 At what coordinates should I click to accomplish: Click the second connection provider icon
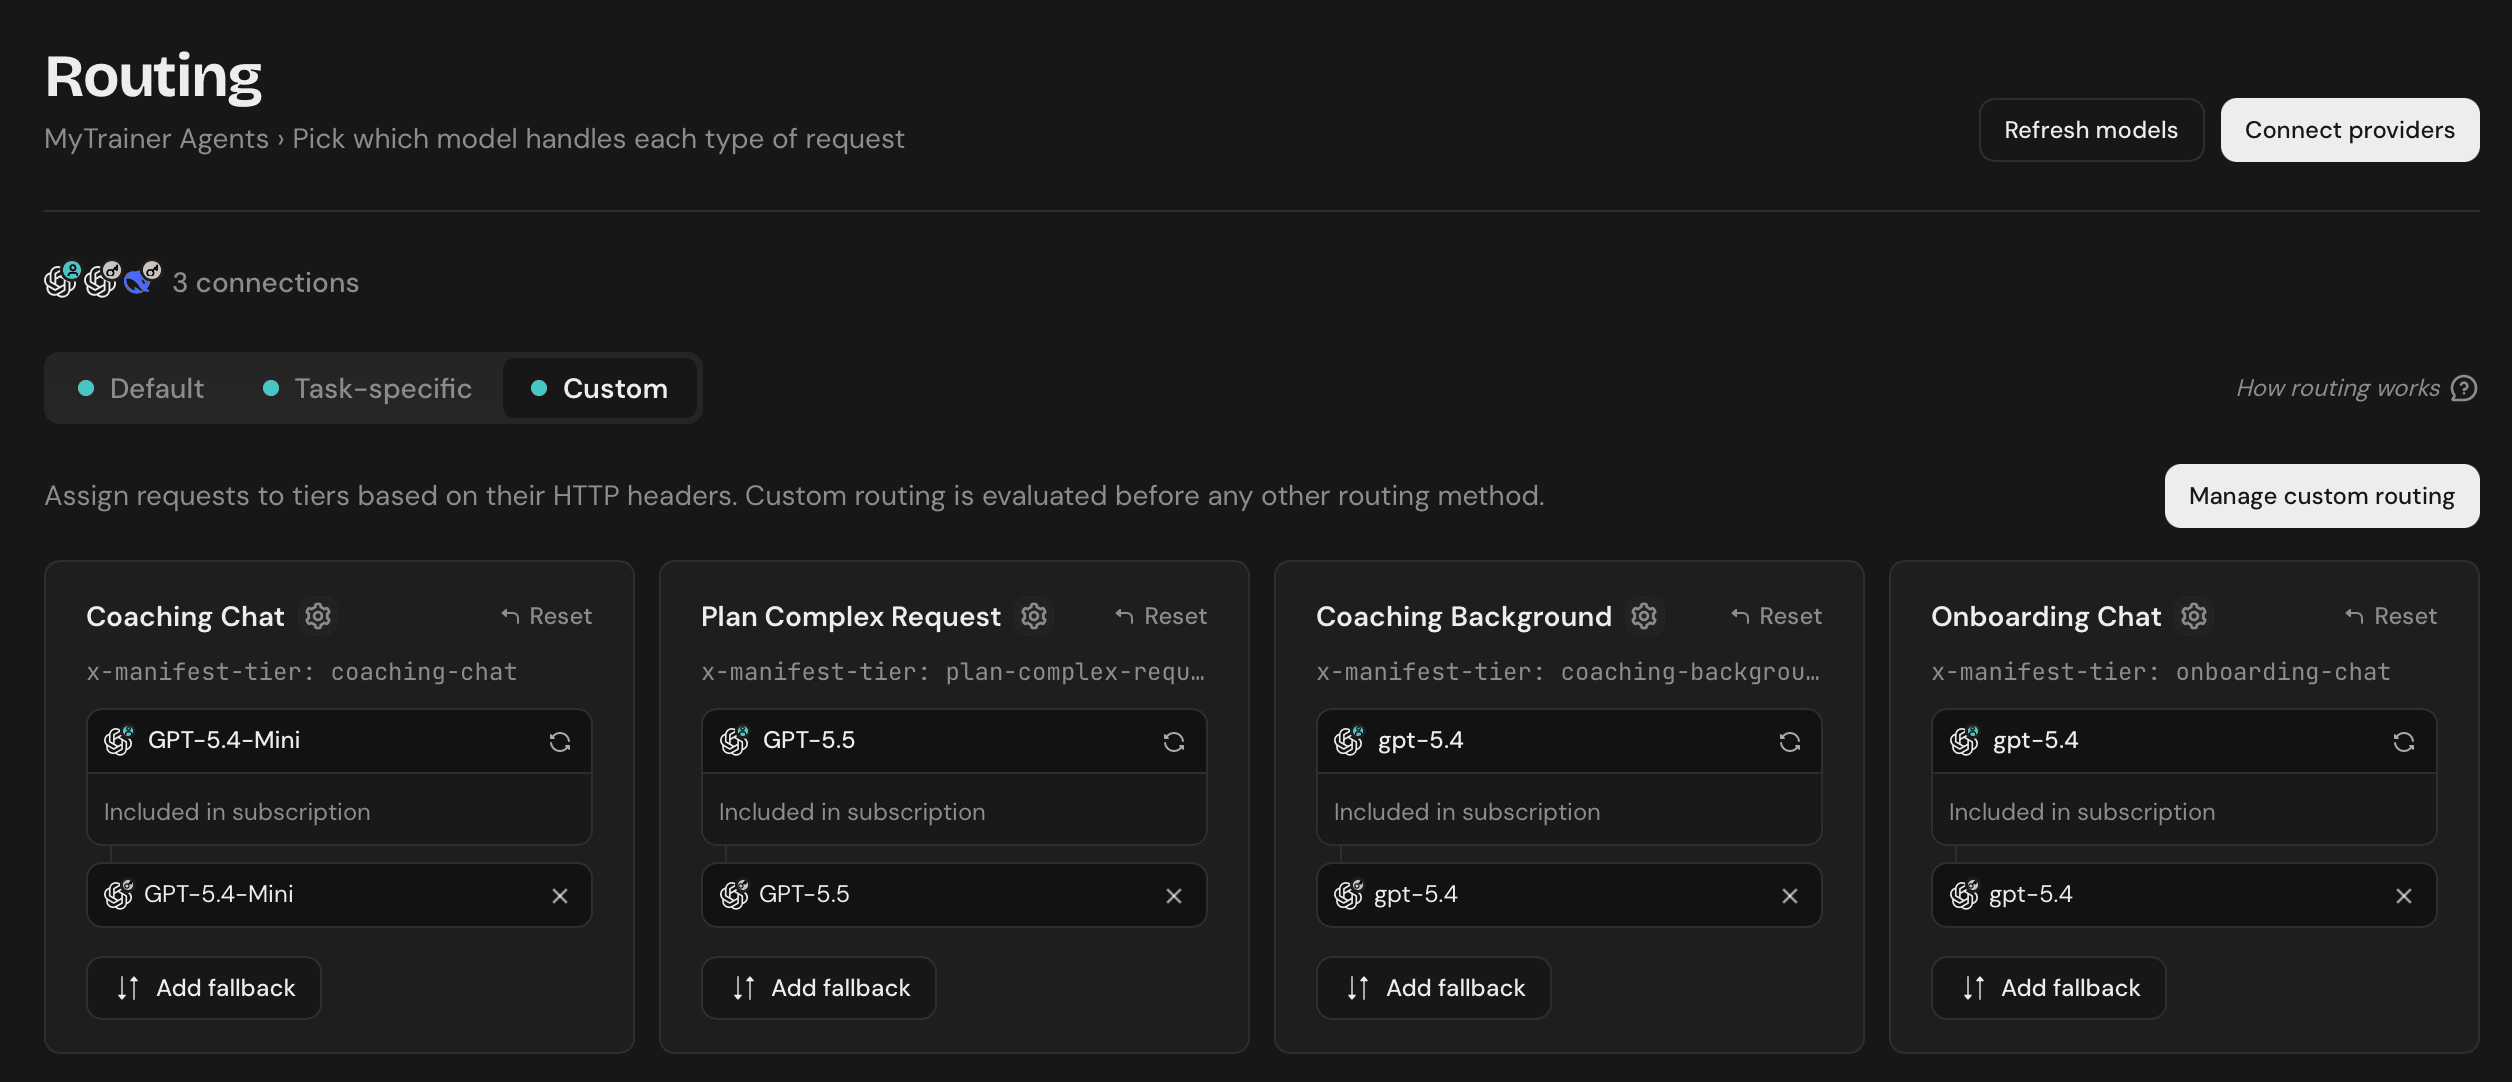(x=101, y=280)
